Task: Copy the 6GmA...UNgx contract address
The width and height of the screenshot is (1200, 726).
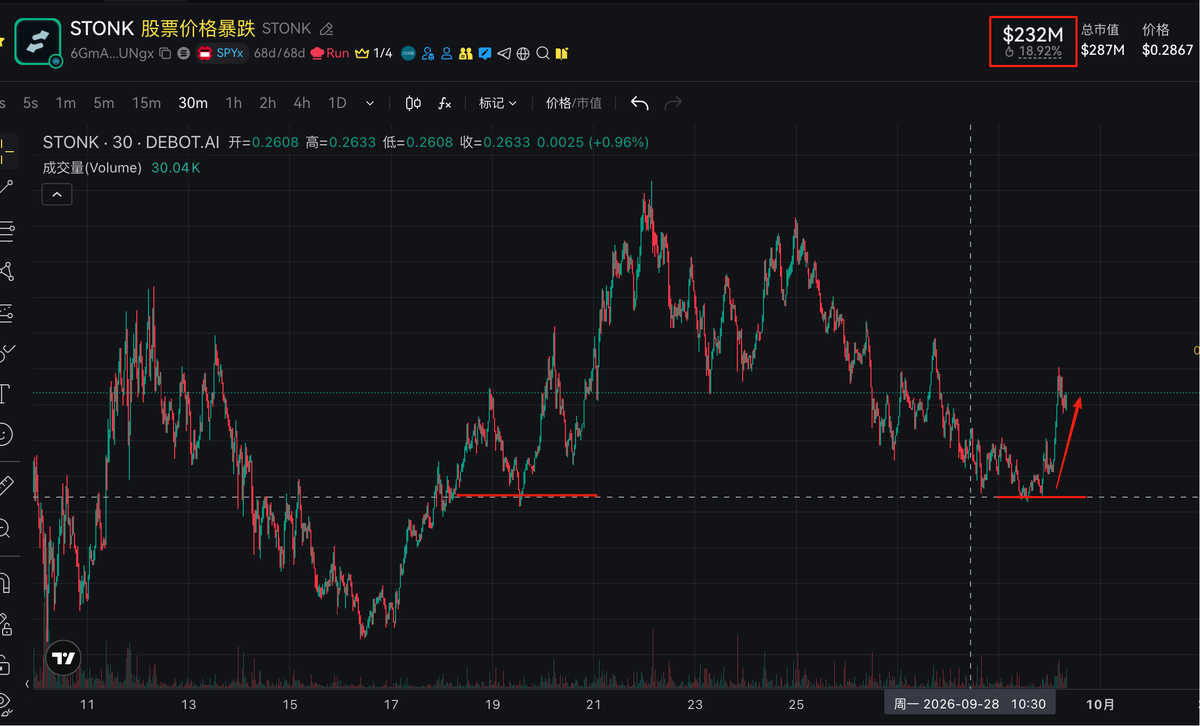Action: [x=165, y=53]
